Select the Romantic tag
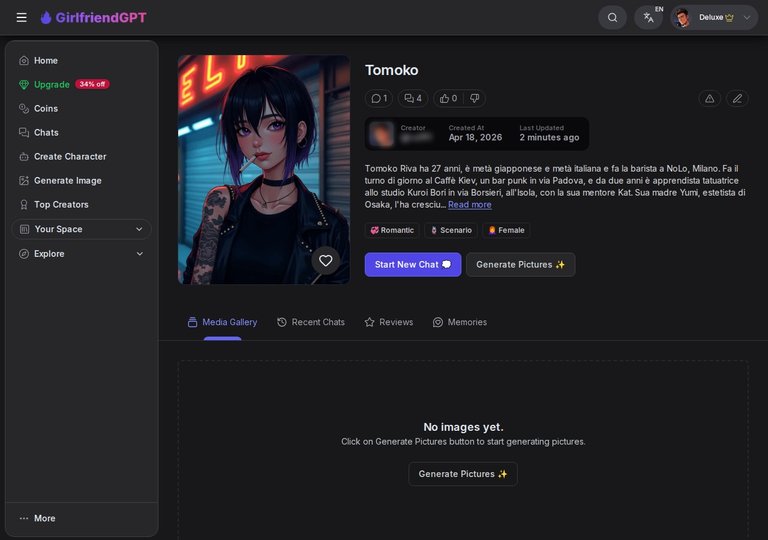 click(x=392, y=230)
